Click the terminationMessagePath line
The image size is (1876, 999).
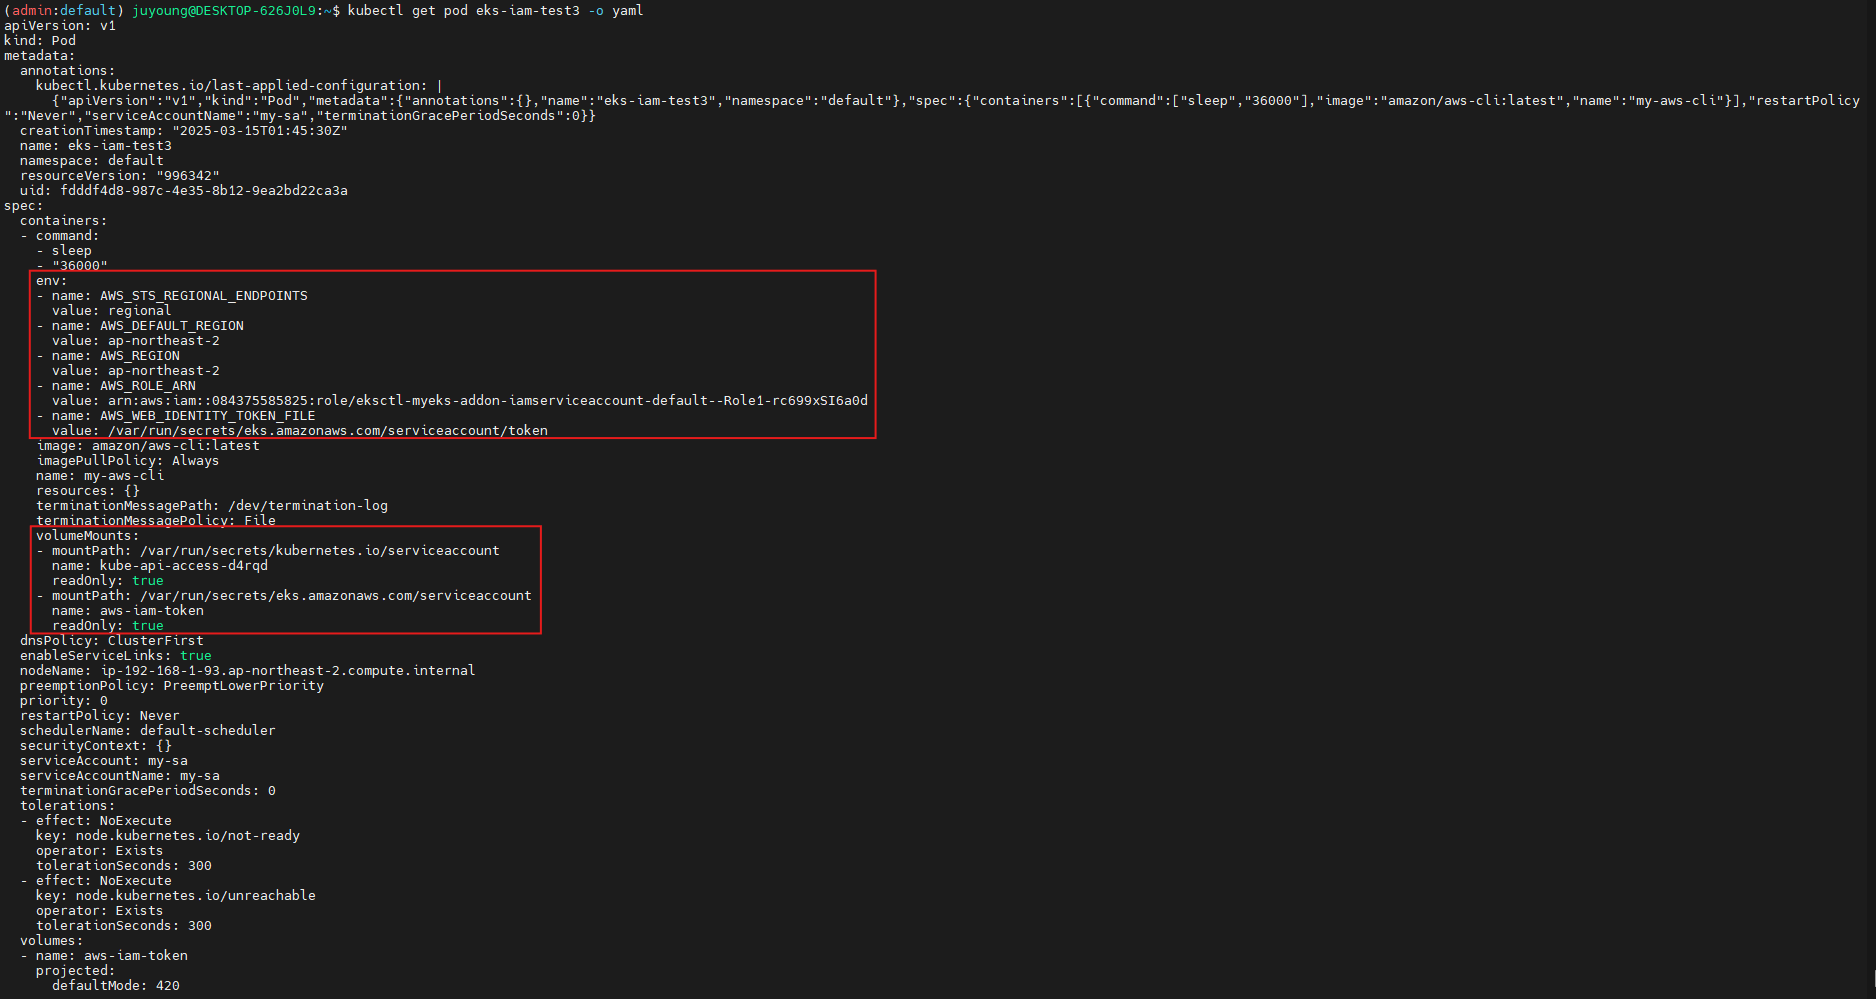pos(212,506)
